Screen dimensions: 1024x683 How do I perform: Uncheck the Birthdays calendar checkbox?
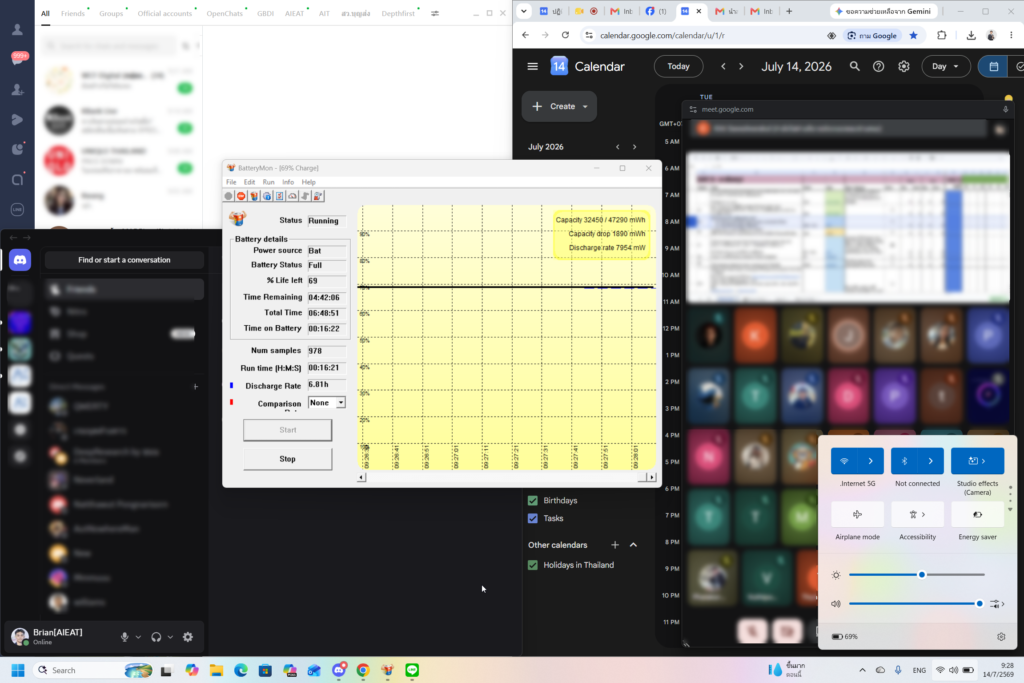[533, 500]
